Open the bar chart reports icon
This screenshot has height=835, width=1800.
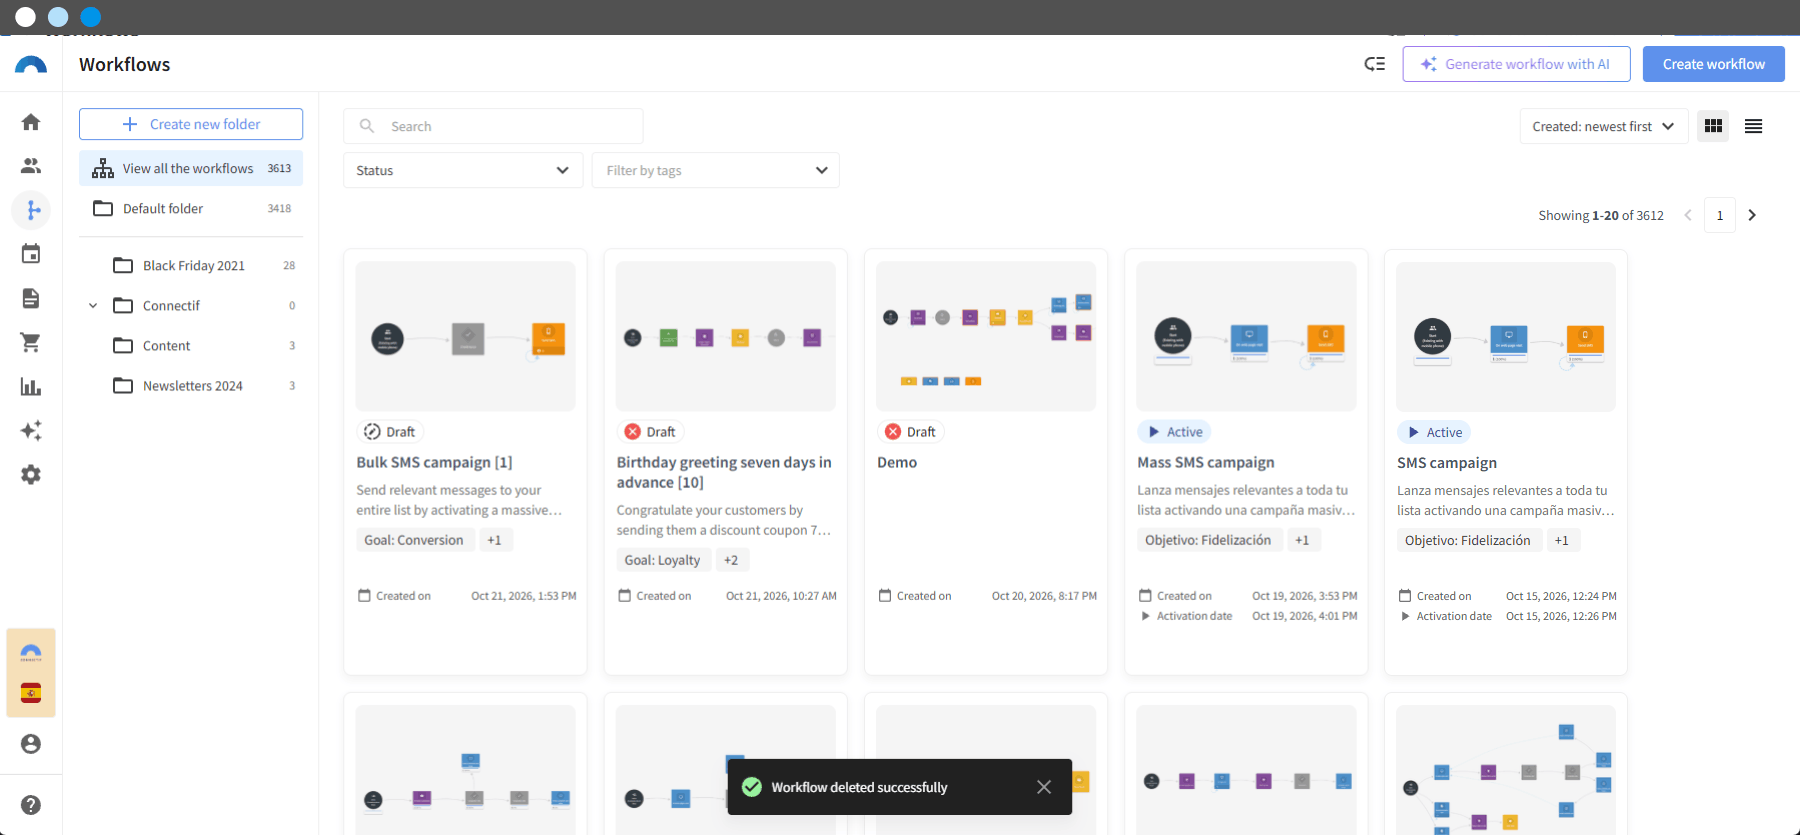click(x=31, y=386)
